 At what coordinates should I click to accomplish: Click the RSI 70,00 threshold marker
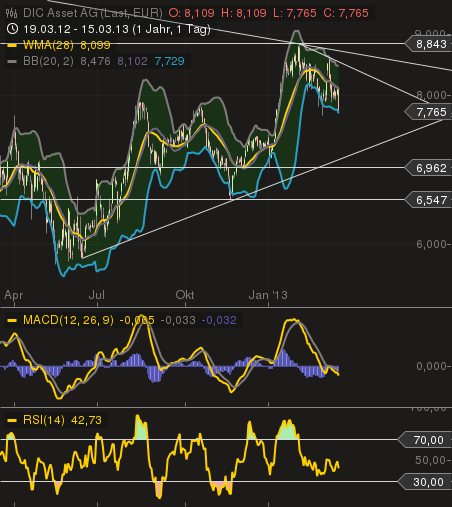[x=426, y=440]
